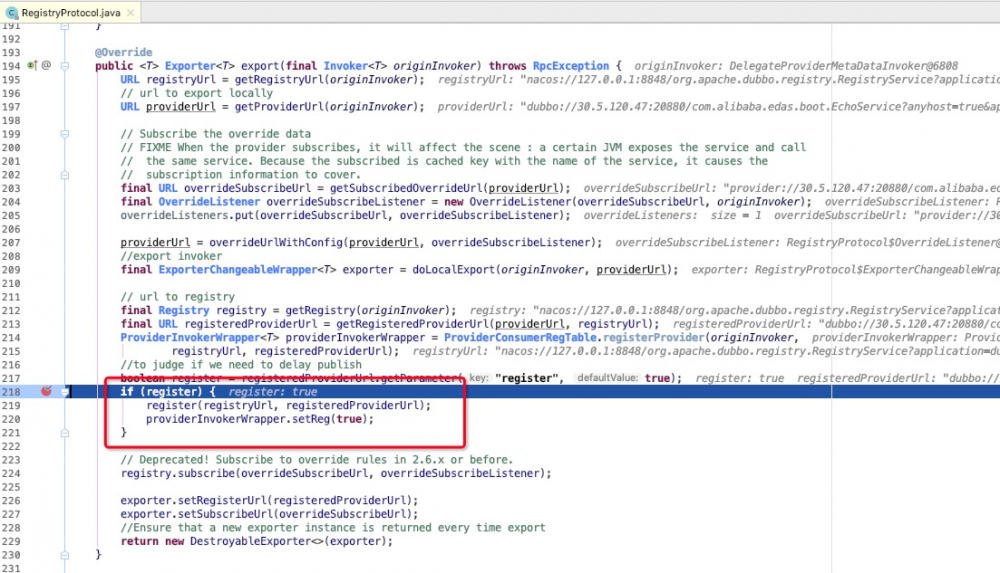Click exporter.setSubscribeUrl on line 227
The image size is (1000, 573).
[x=196, y=514]
